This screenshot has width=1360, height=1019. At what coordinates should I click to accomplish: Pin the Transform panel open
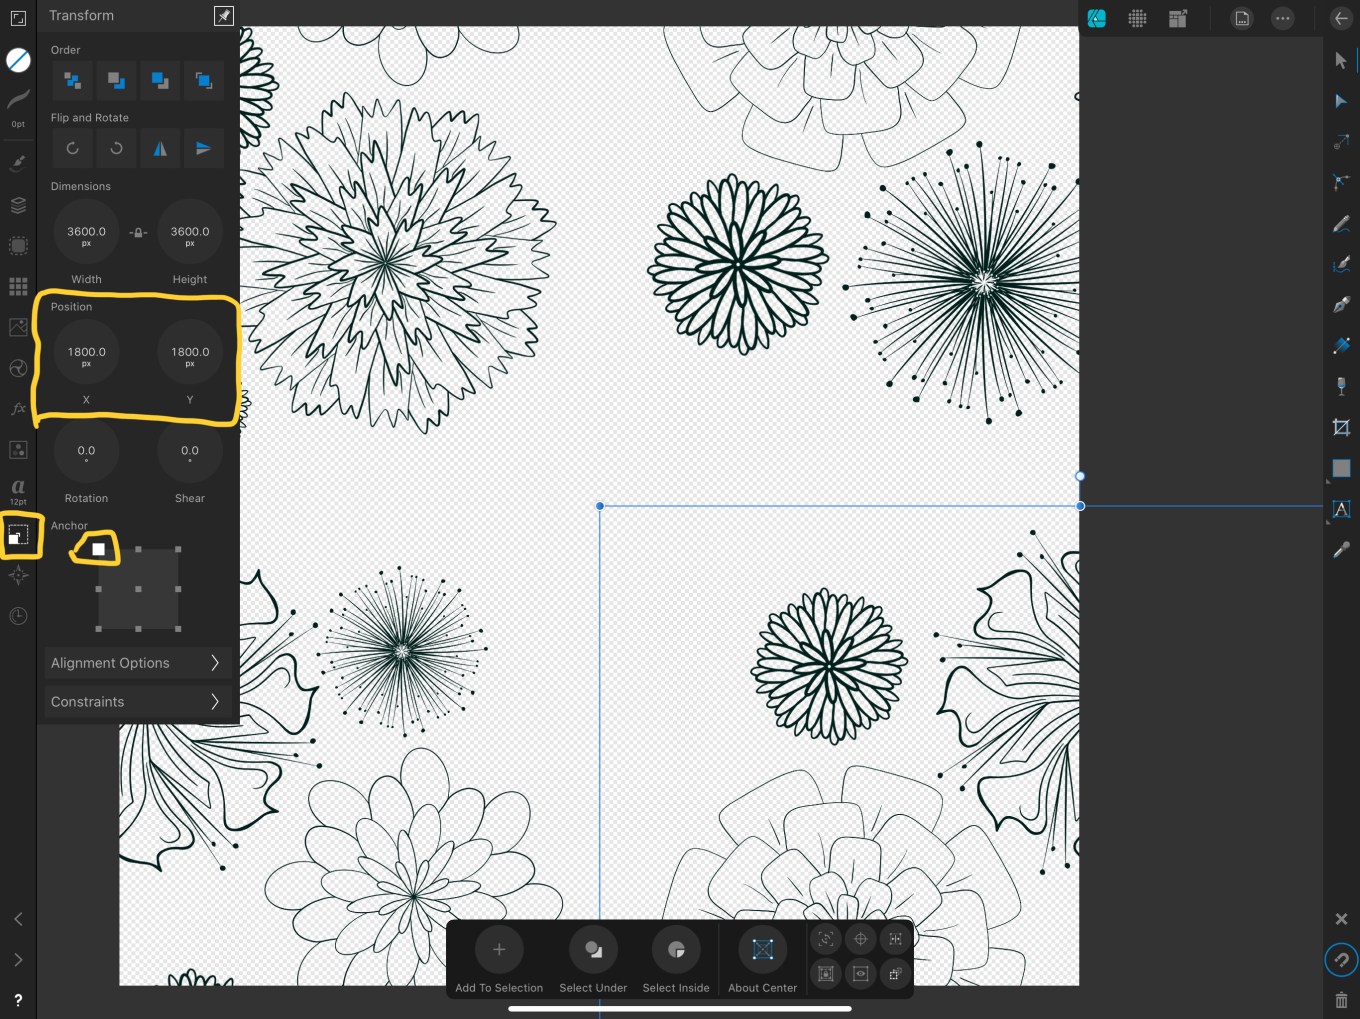(223, 15)
